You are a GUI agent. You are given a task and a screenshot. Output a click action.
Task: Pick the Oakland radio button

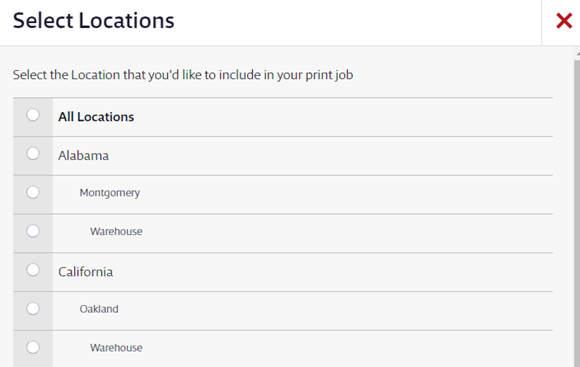33,309
